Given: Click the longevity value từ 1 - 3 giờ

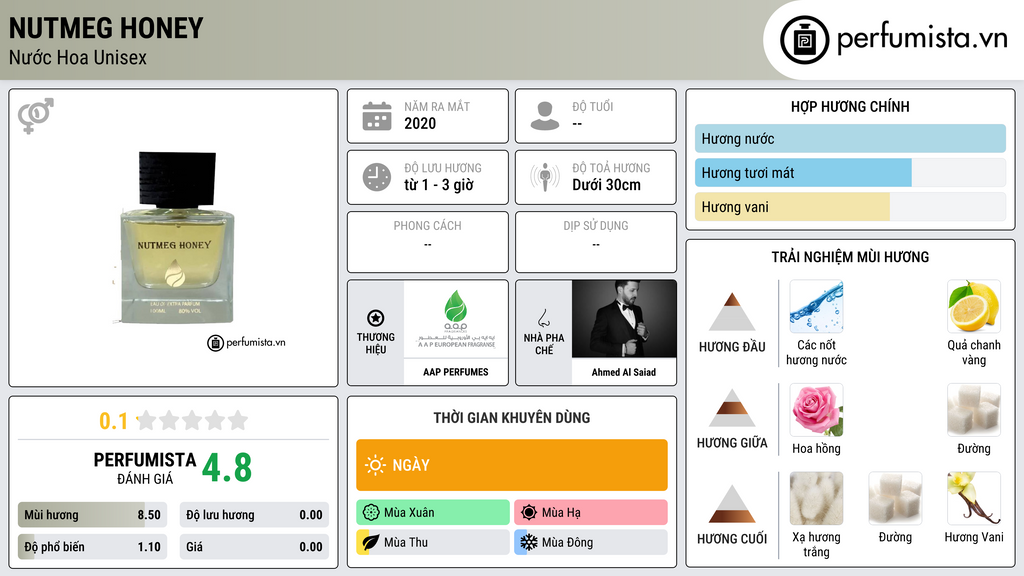Looking at the screenshot, I should 439,185.
